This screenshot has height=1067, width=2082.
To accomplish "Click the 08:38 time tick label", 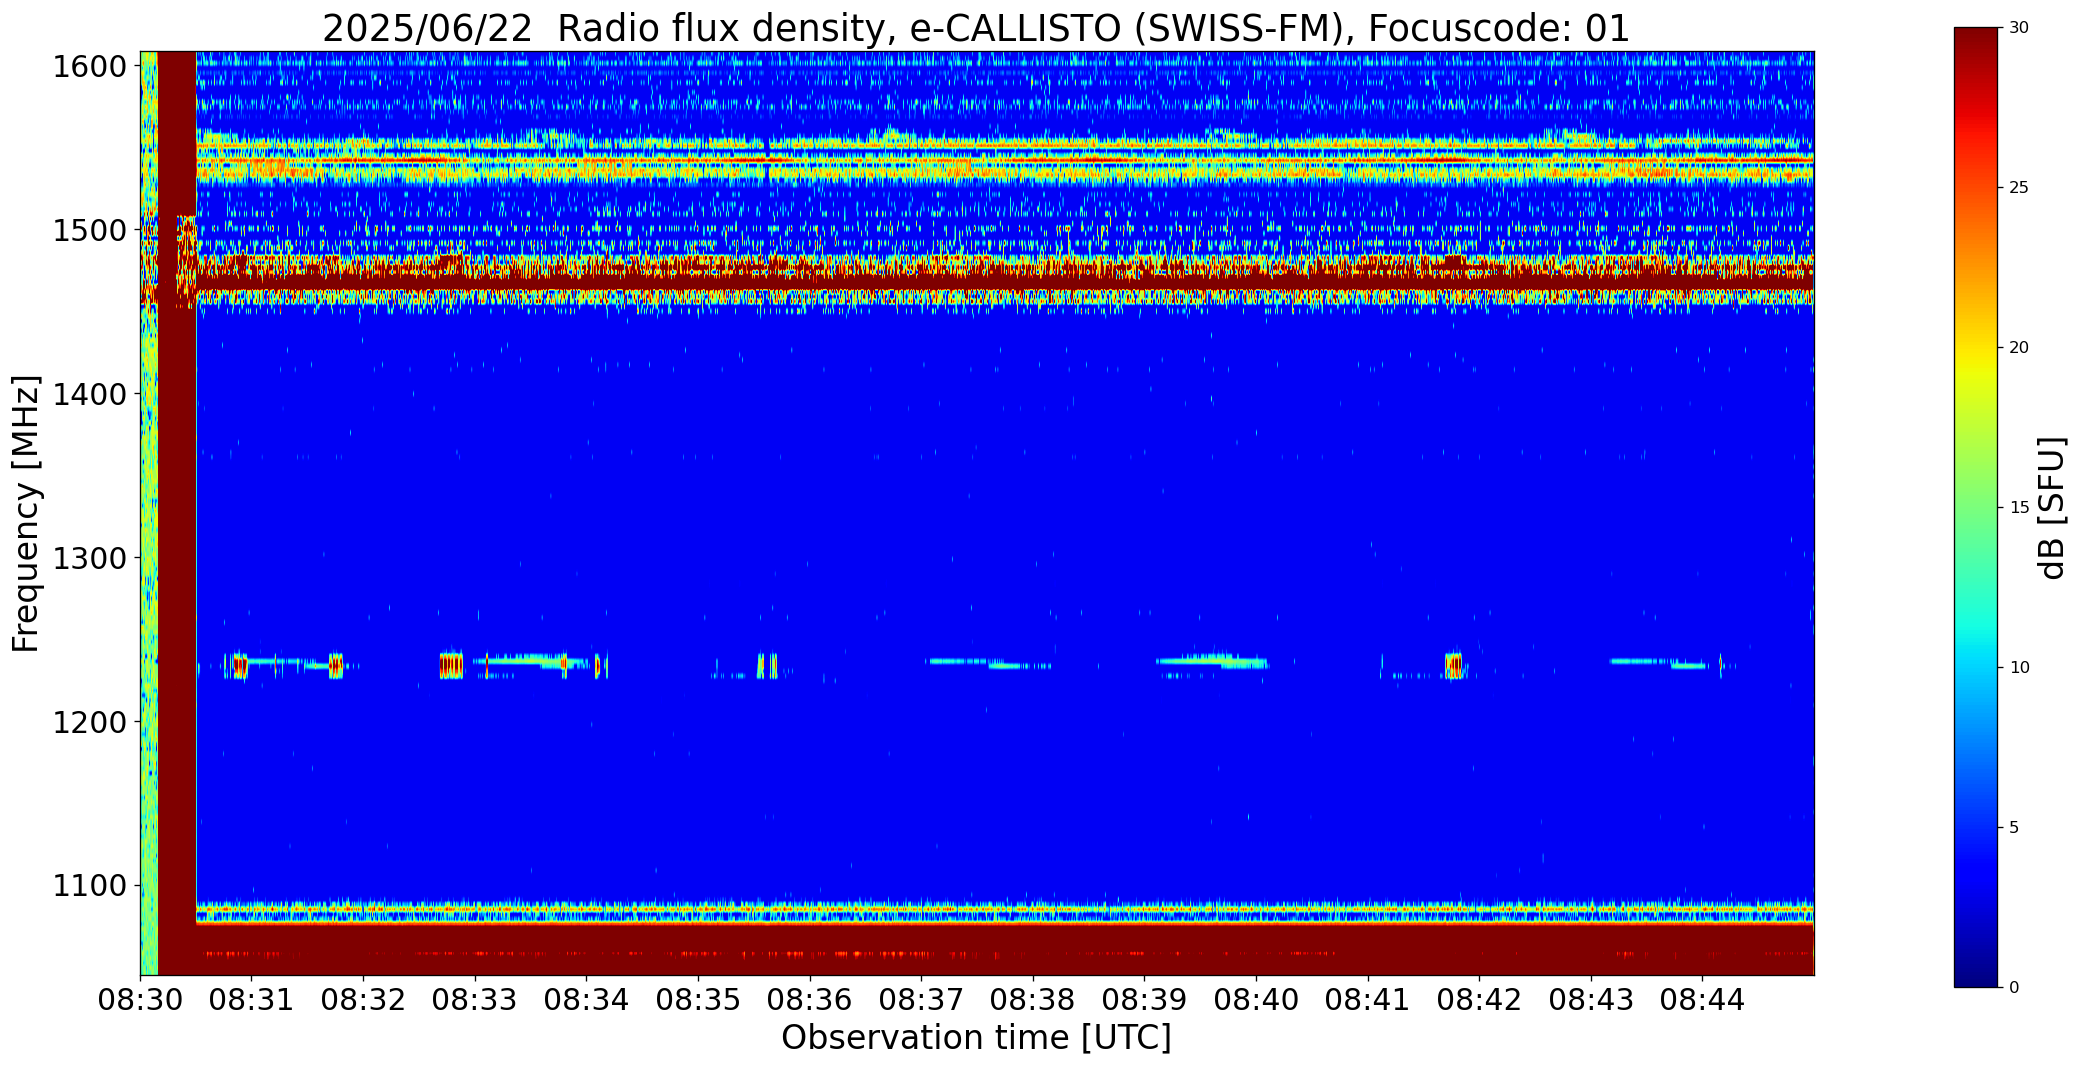I will coord(1033,999).
